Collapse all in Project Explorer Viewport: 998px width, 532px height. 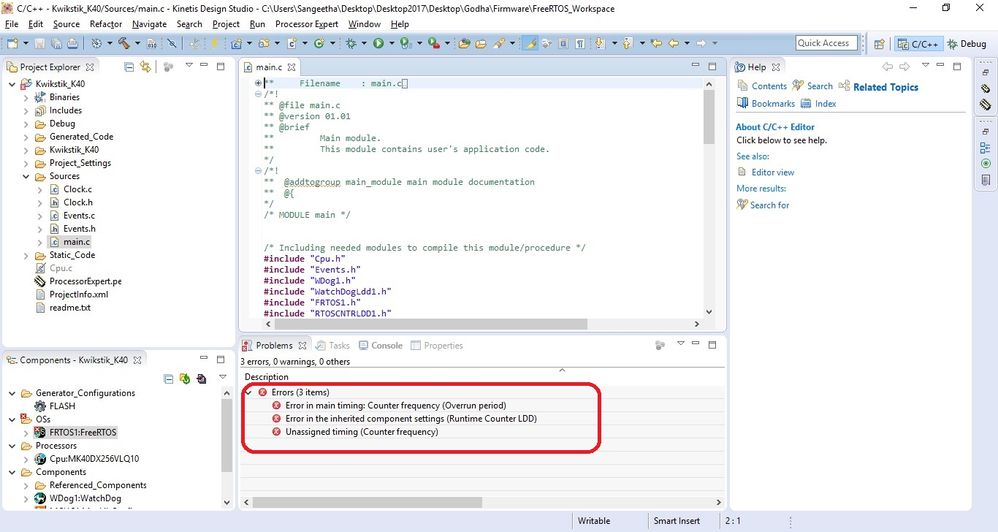click(x=129, y=67)
